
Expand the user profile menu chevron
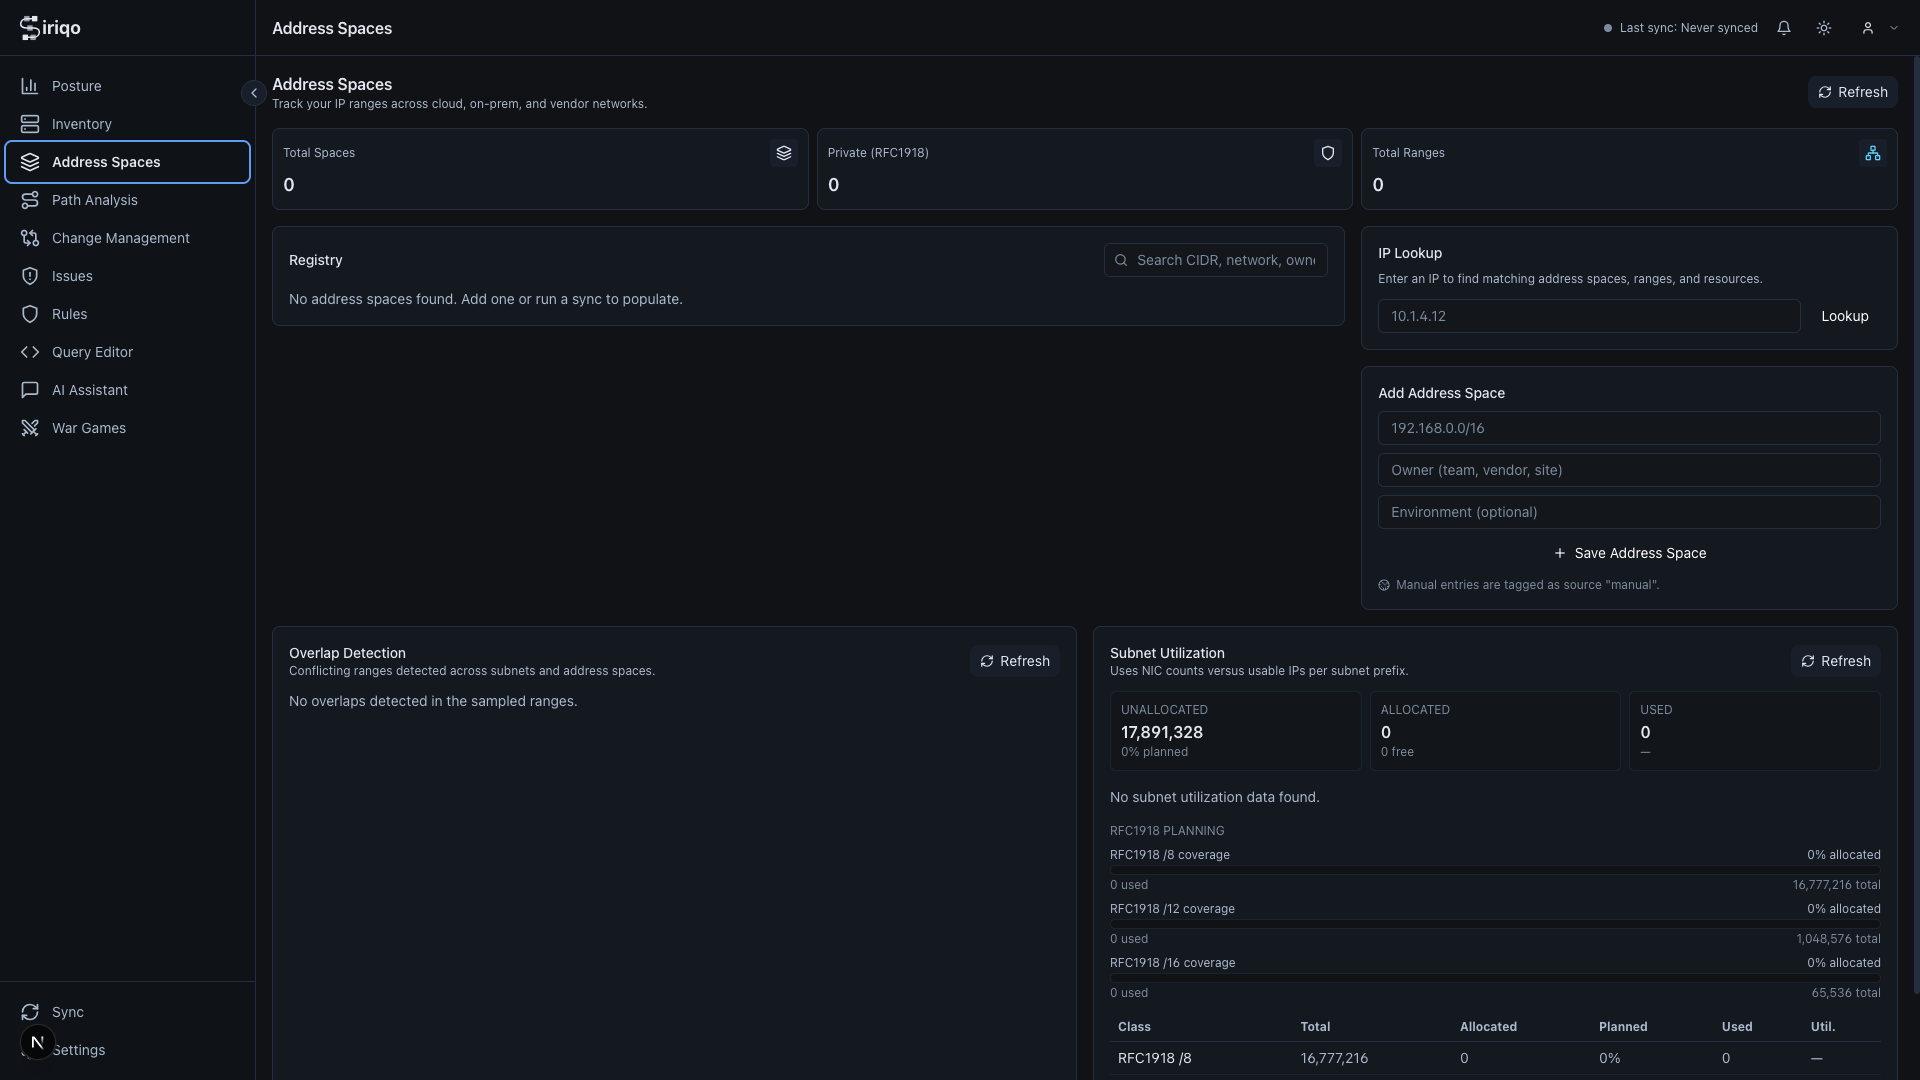coord(1895,28)
